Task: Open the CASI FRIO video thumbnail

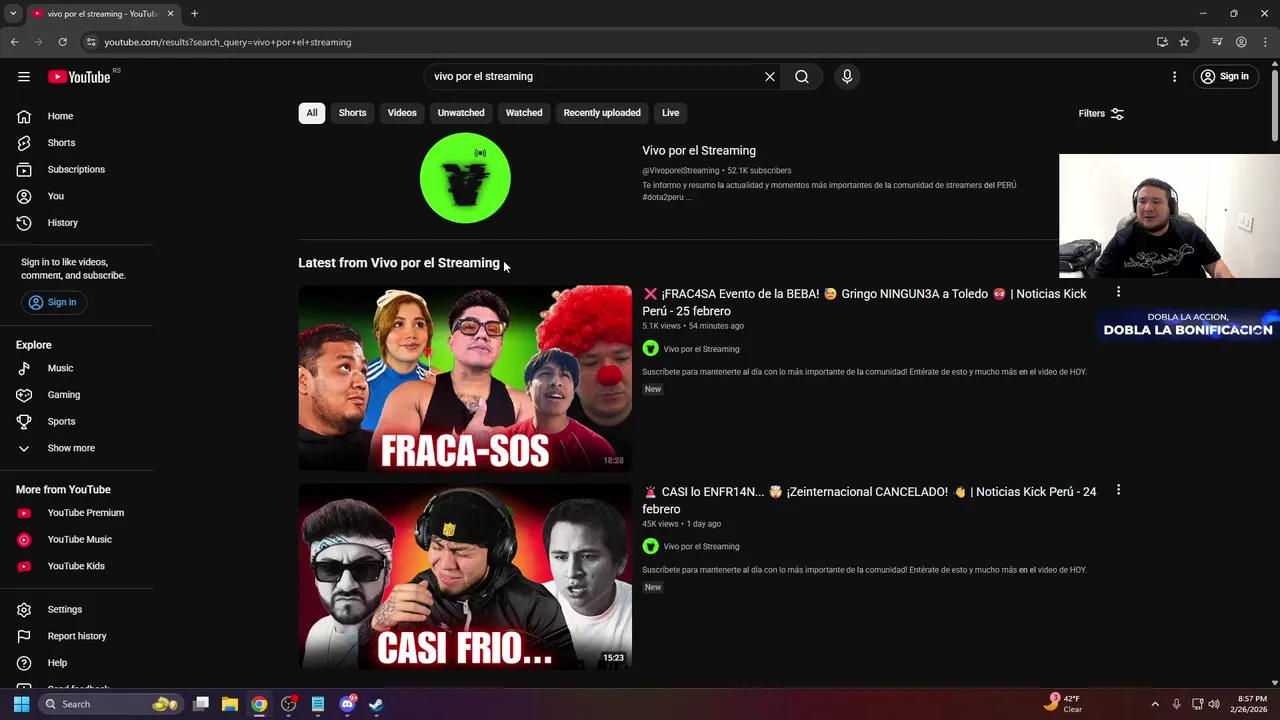Action: (465, 577)
